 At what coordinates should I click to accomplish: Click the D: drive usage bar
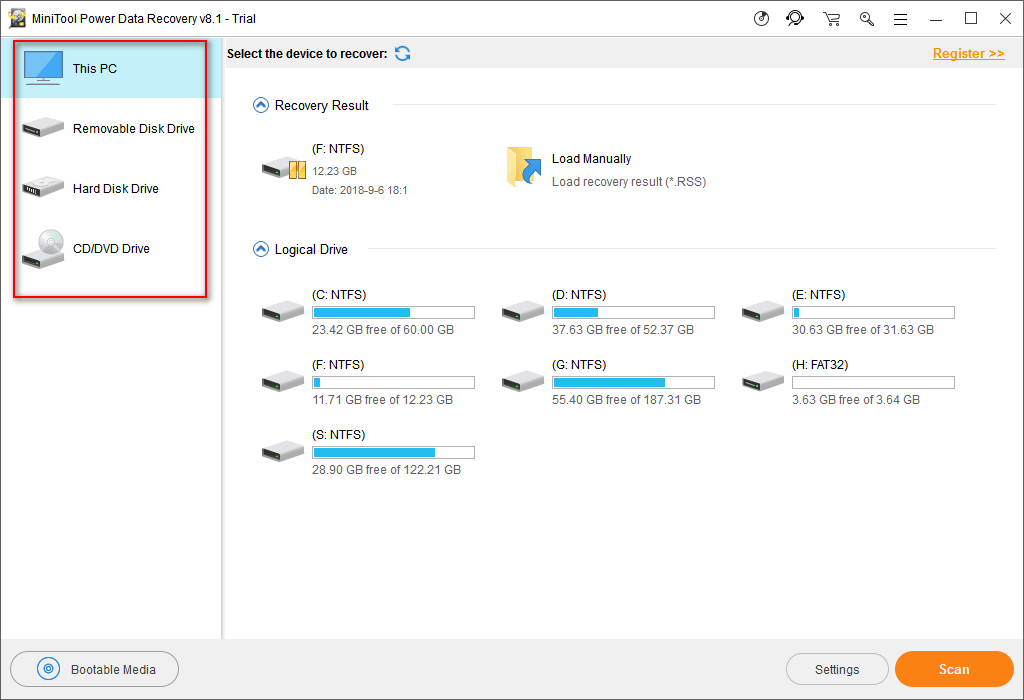point(633,312)
